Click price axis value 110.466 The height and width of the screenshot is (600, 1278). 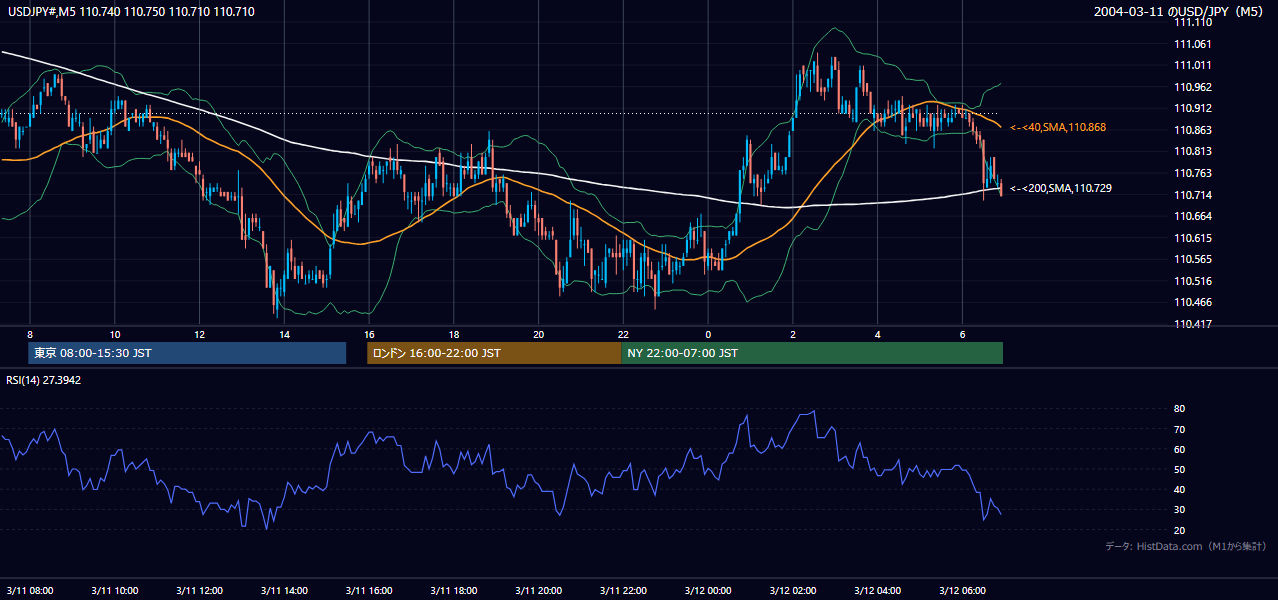(1192, 302)
